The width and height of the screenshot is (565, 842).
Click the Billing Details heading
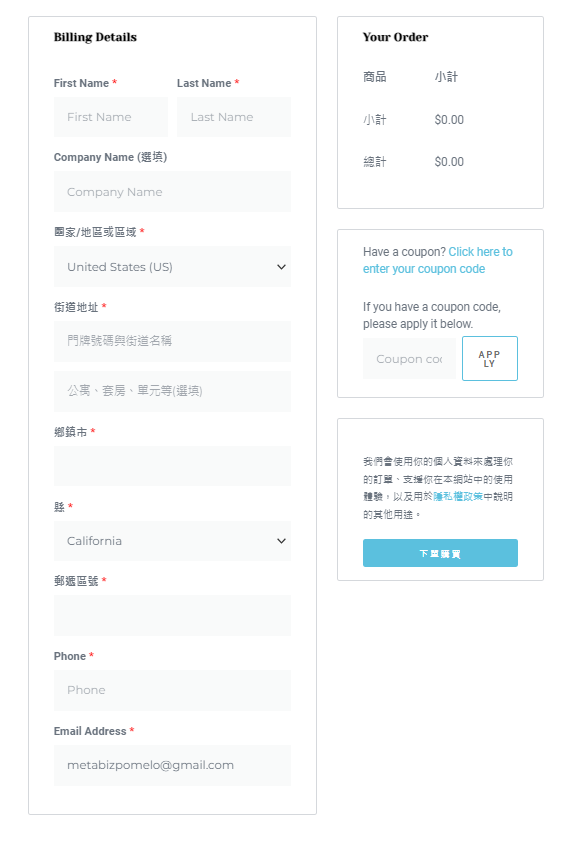click(x=95, y=37)
